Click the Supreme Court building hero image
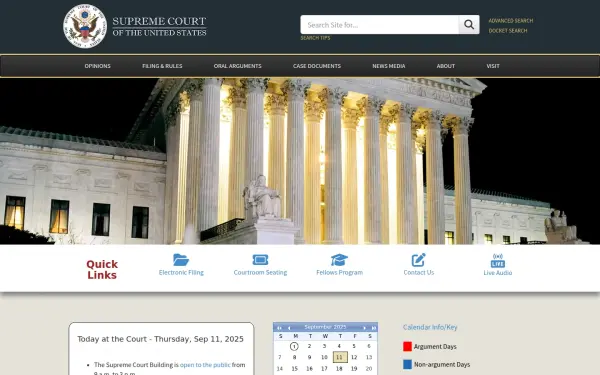600x375 pixels. click(300, 161)
